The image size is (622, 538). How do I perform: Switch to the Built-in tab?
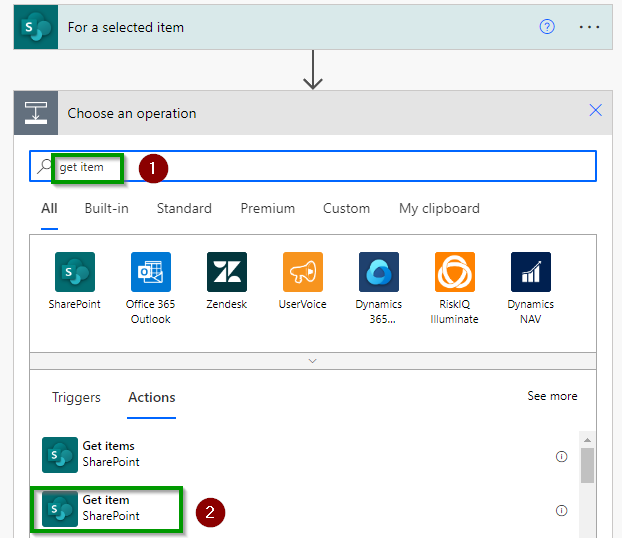(x=106, y=208)
